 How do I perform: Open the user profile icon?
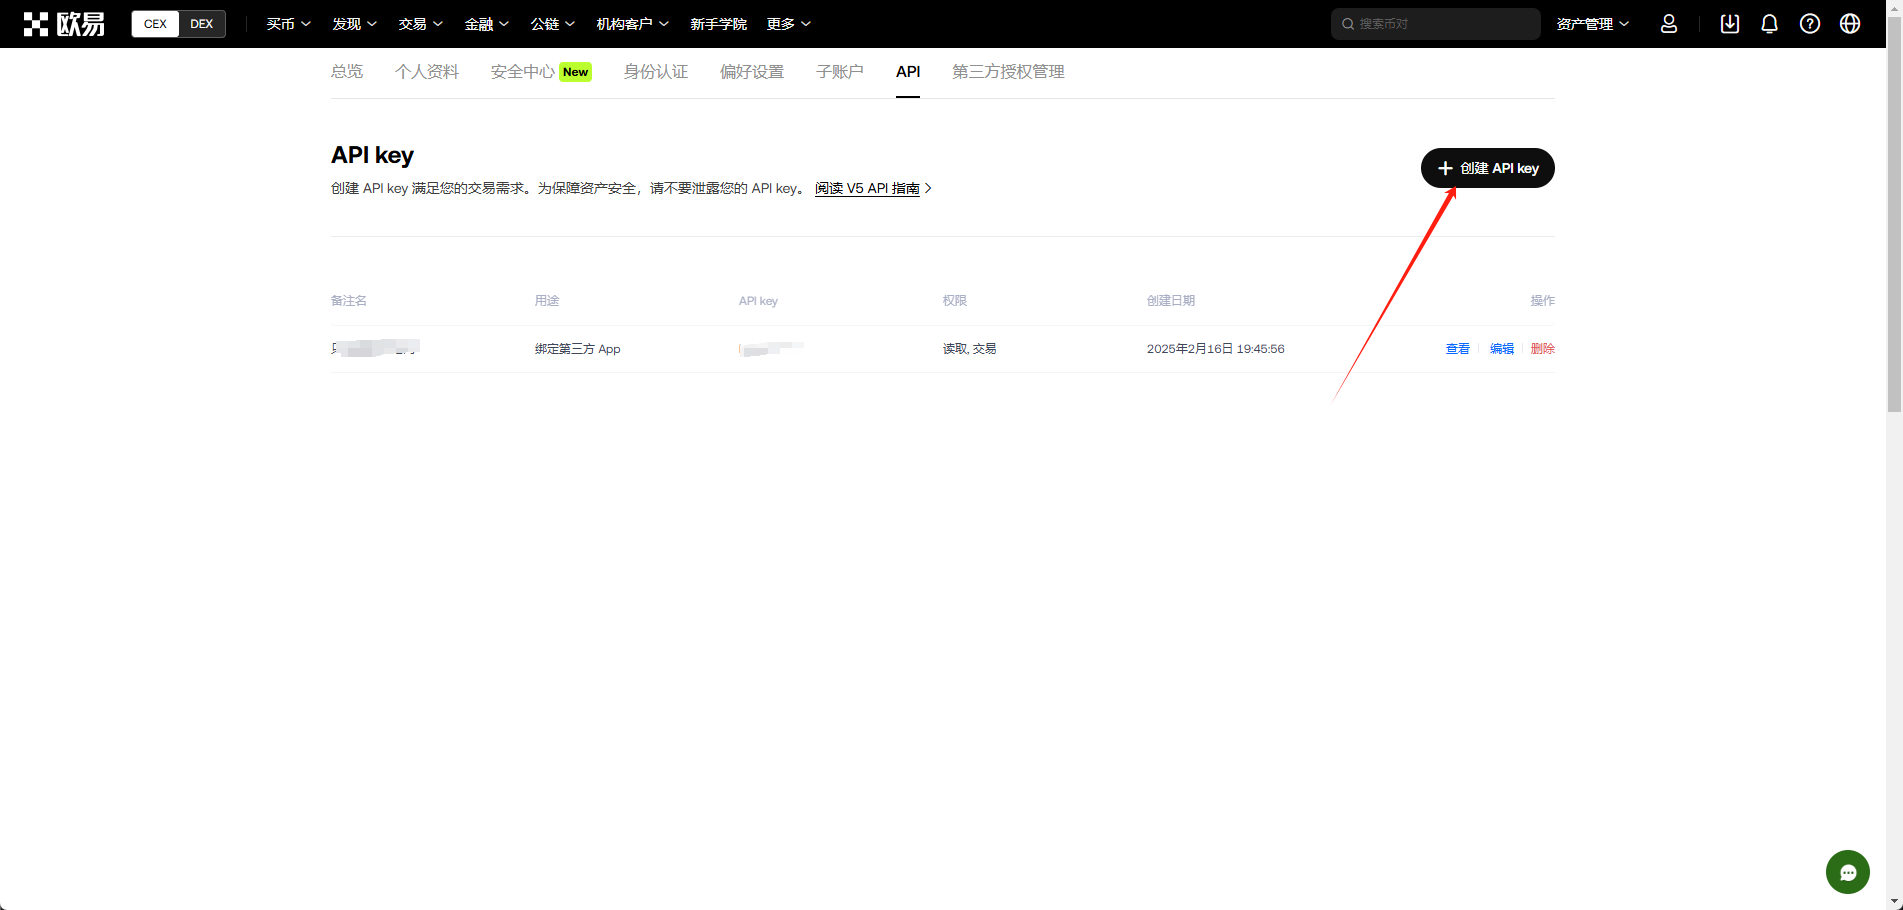(1668, 24)
